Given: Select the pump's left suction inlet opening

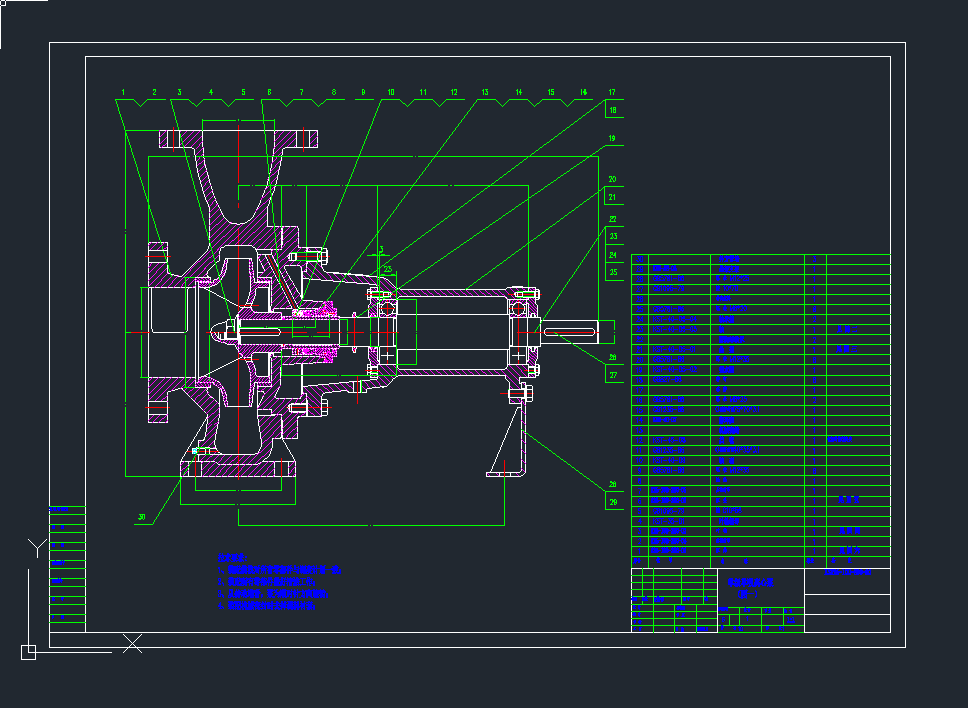Looking at the screenshot, I should pos(165,323).
